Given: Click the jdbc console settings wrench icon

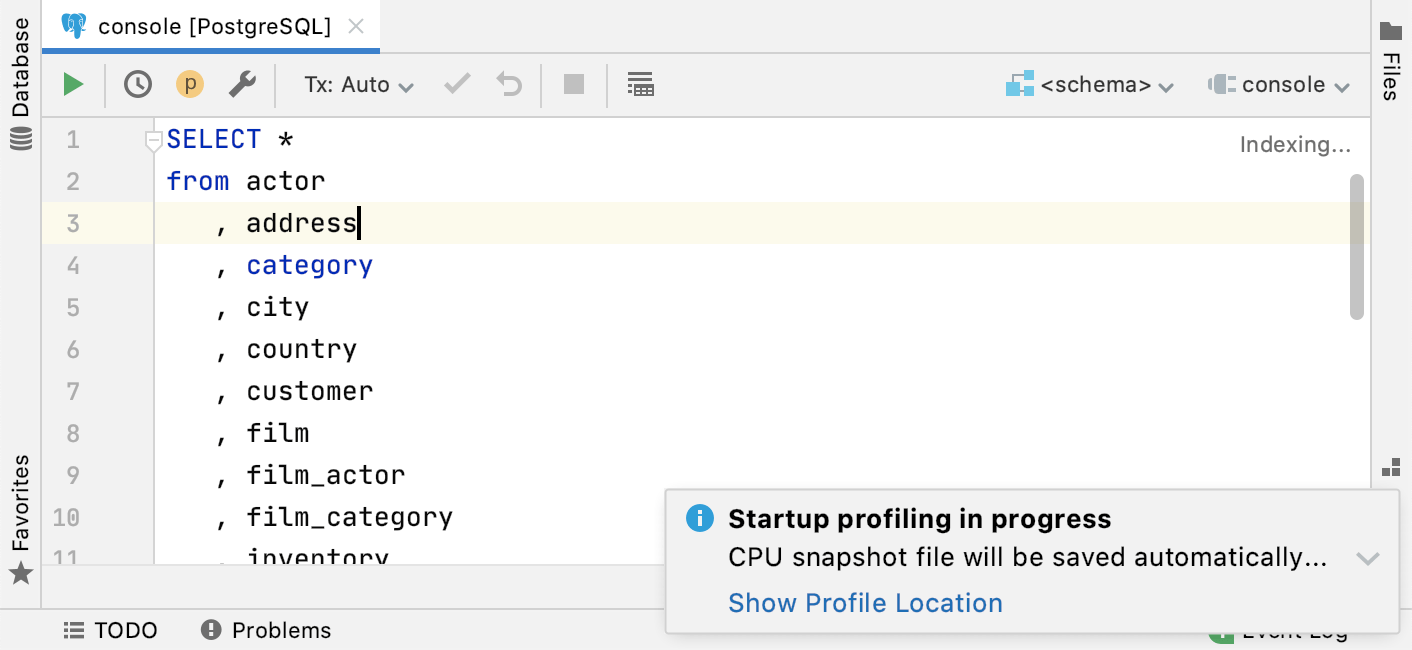Looking at the screenshot, I should click(241, 84).
